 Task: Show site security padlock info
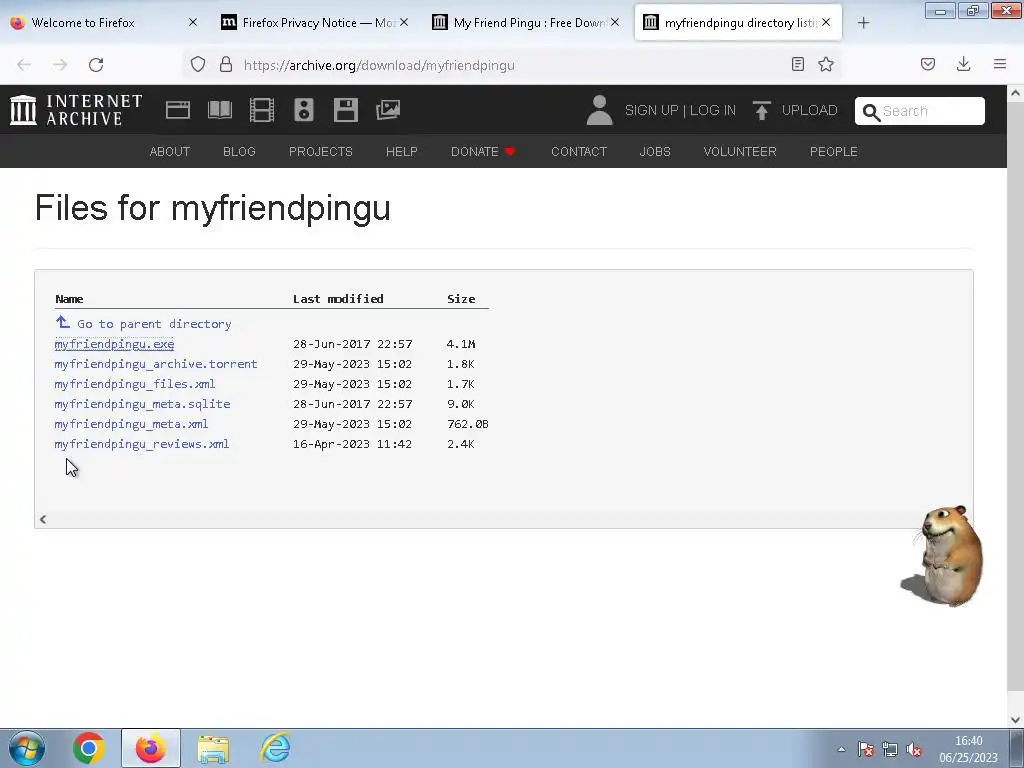tap(226, 65)
